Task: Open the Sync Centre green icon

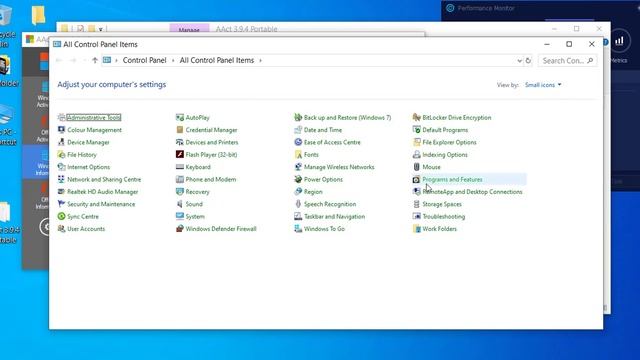Action: (62, 216)
